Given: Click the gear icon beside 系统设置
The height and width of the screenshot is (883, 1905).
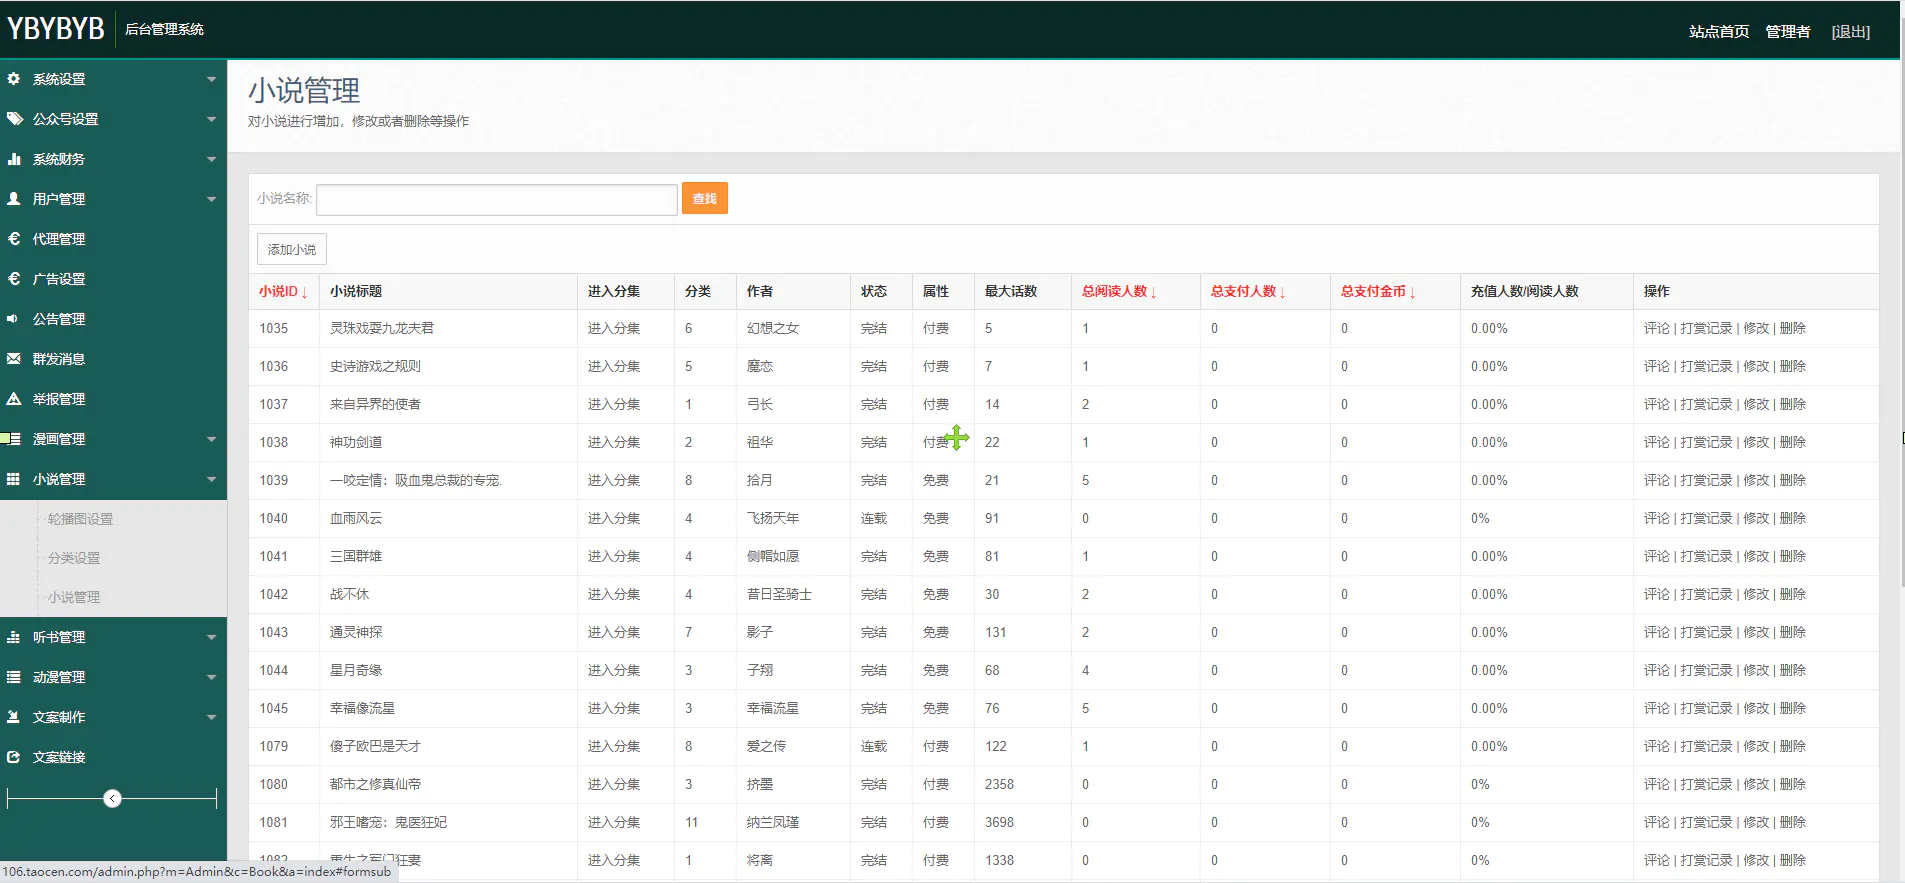Looking at the screenshot, I should coord(14,79).
